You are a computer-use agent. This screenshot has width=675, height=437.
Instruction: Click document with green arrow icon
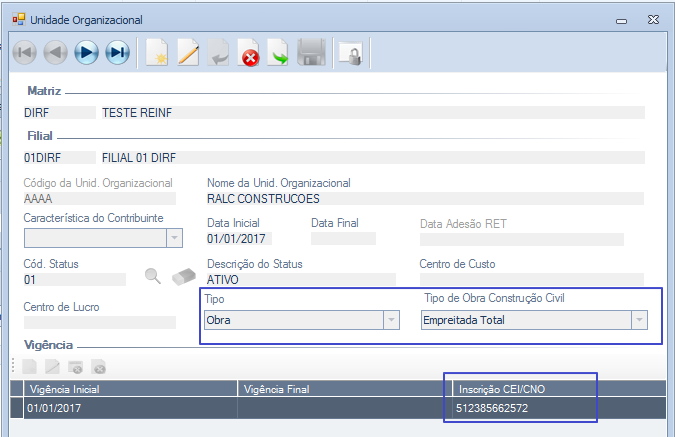(x=278, y=53)
